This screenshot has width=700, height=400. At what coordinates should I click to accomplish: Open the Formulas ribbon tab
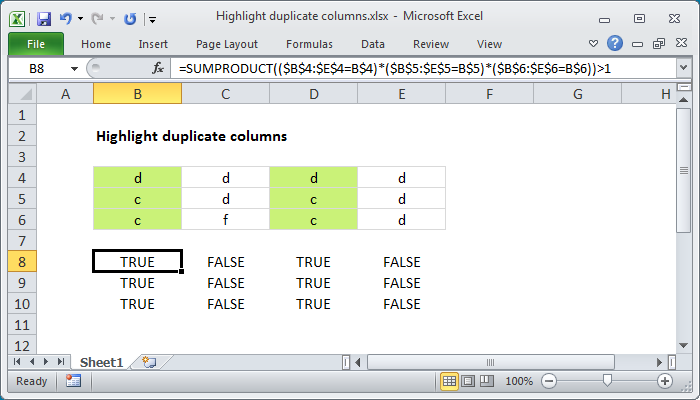309,44
